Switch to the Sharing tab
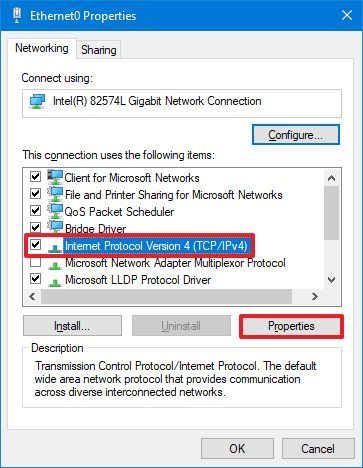Screen dimensions: 363x468 tap(99, 50)
